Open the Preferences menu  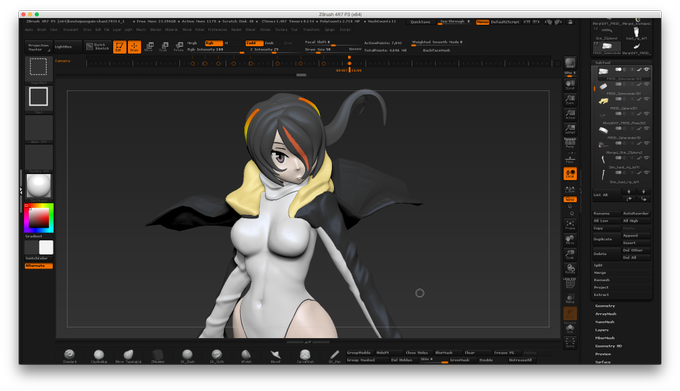[217, 29]
